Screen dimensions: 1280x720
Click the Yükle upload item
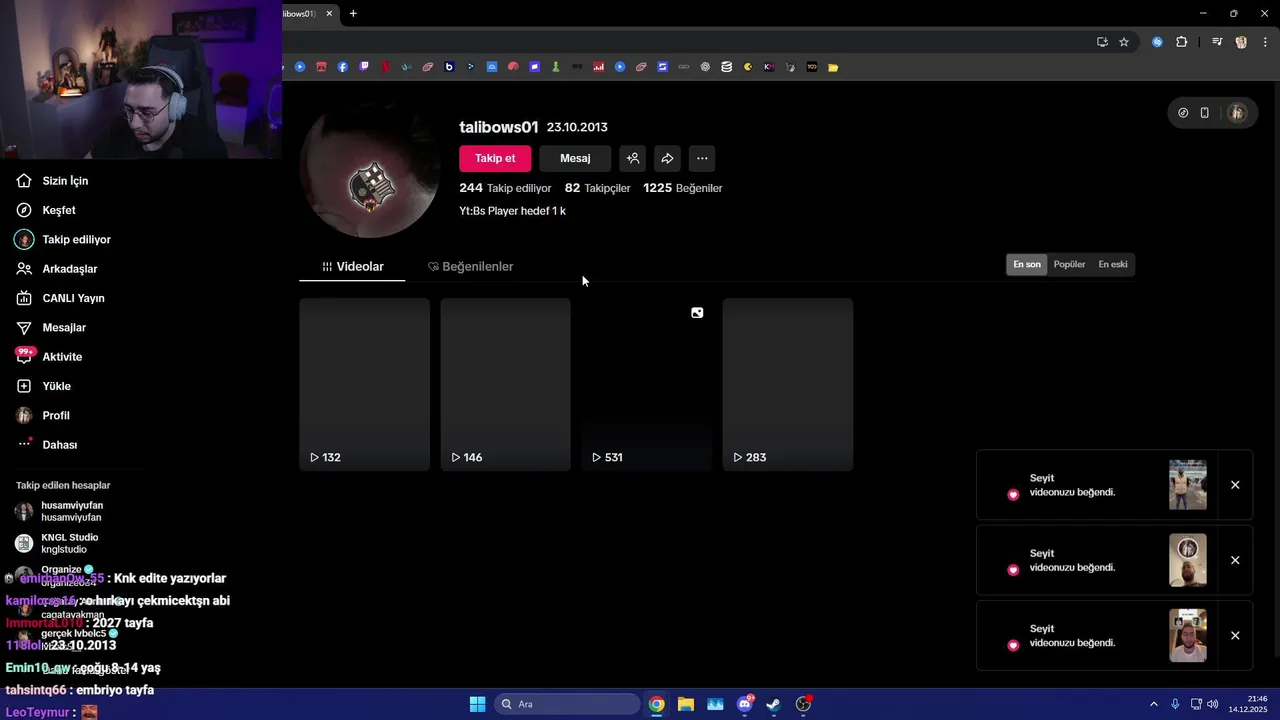click(56, 386)
